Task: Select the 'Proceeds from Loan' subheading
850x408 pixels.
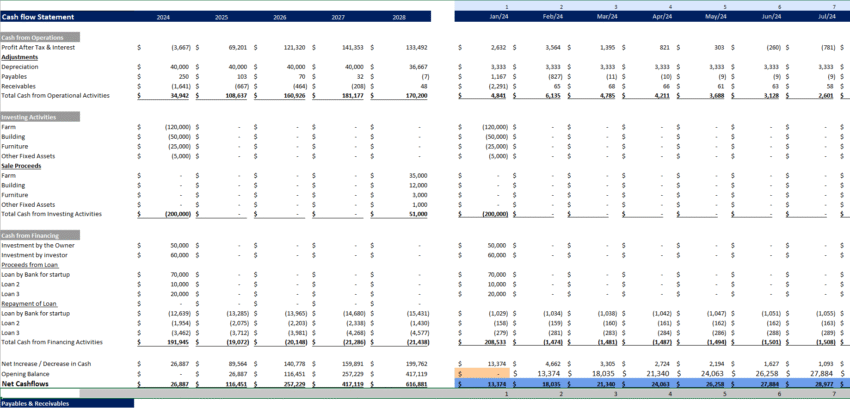Action: click(x=31, y=265)
